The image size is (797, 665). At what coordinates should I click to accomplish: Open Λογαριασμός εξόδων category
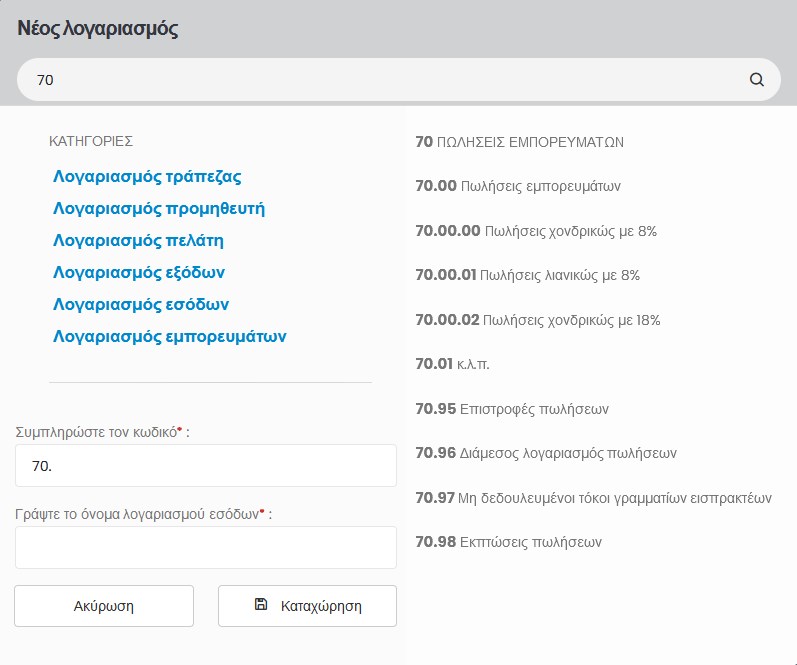click(139, 273)
